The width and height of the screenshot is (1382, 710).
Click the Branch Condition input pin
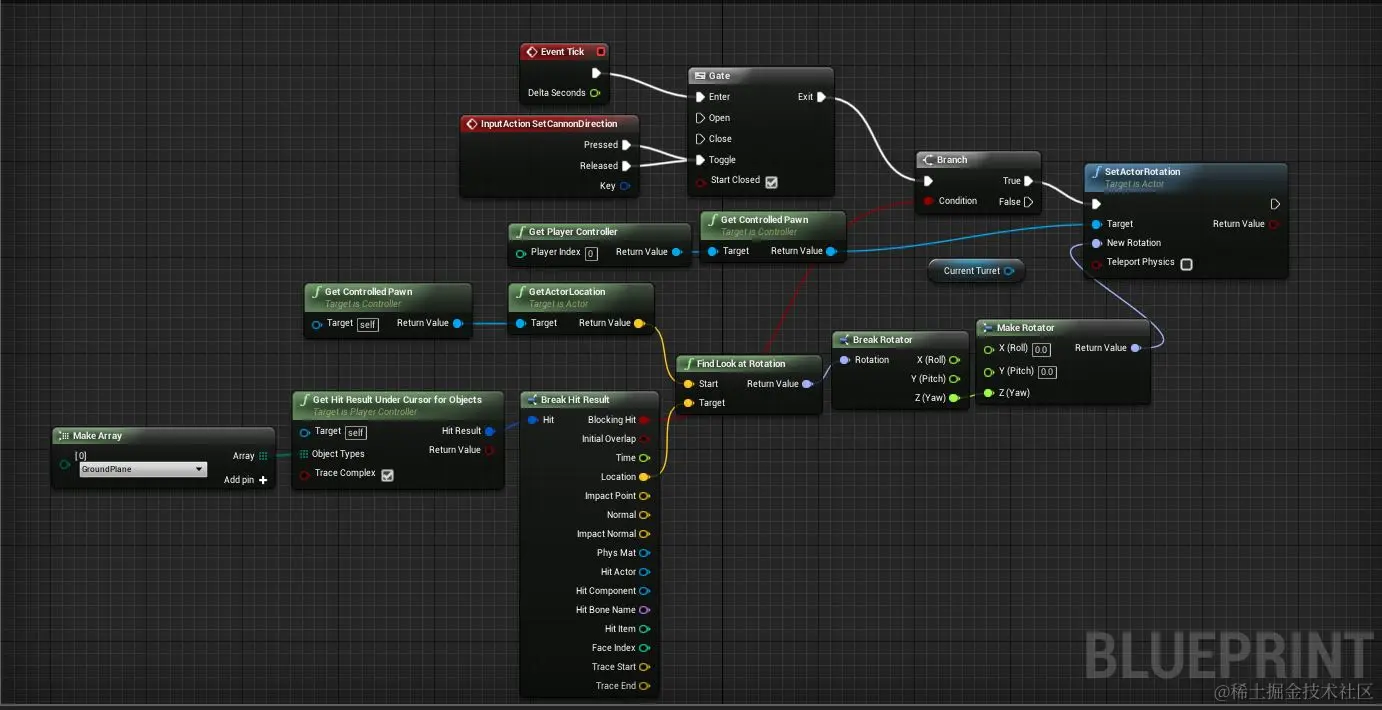tap(927, 201)
